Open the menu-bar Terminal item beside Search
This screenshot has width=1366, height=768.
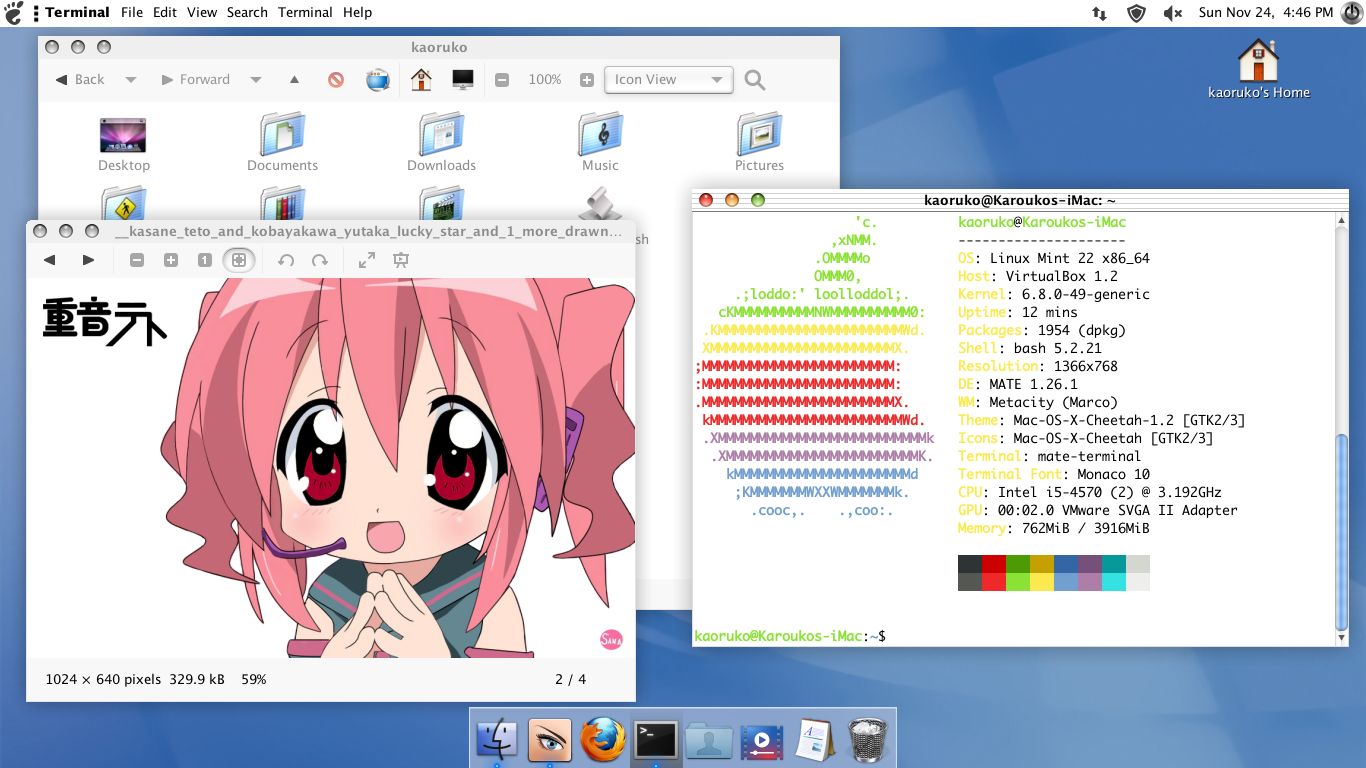[x=305, y=13]
